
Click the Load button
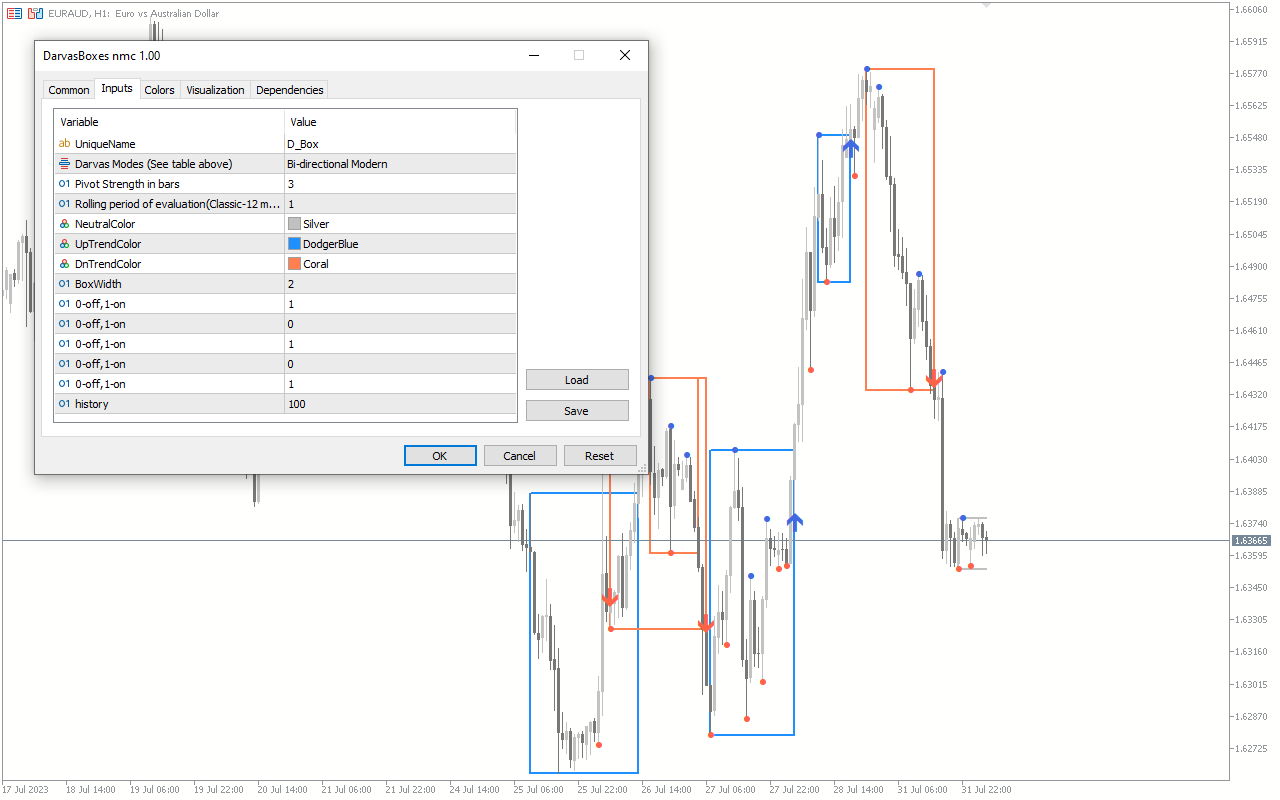pos(577,380)
